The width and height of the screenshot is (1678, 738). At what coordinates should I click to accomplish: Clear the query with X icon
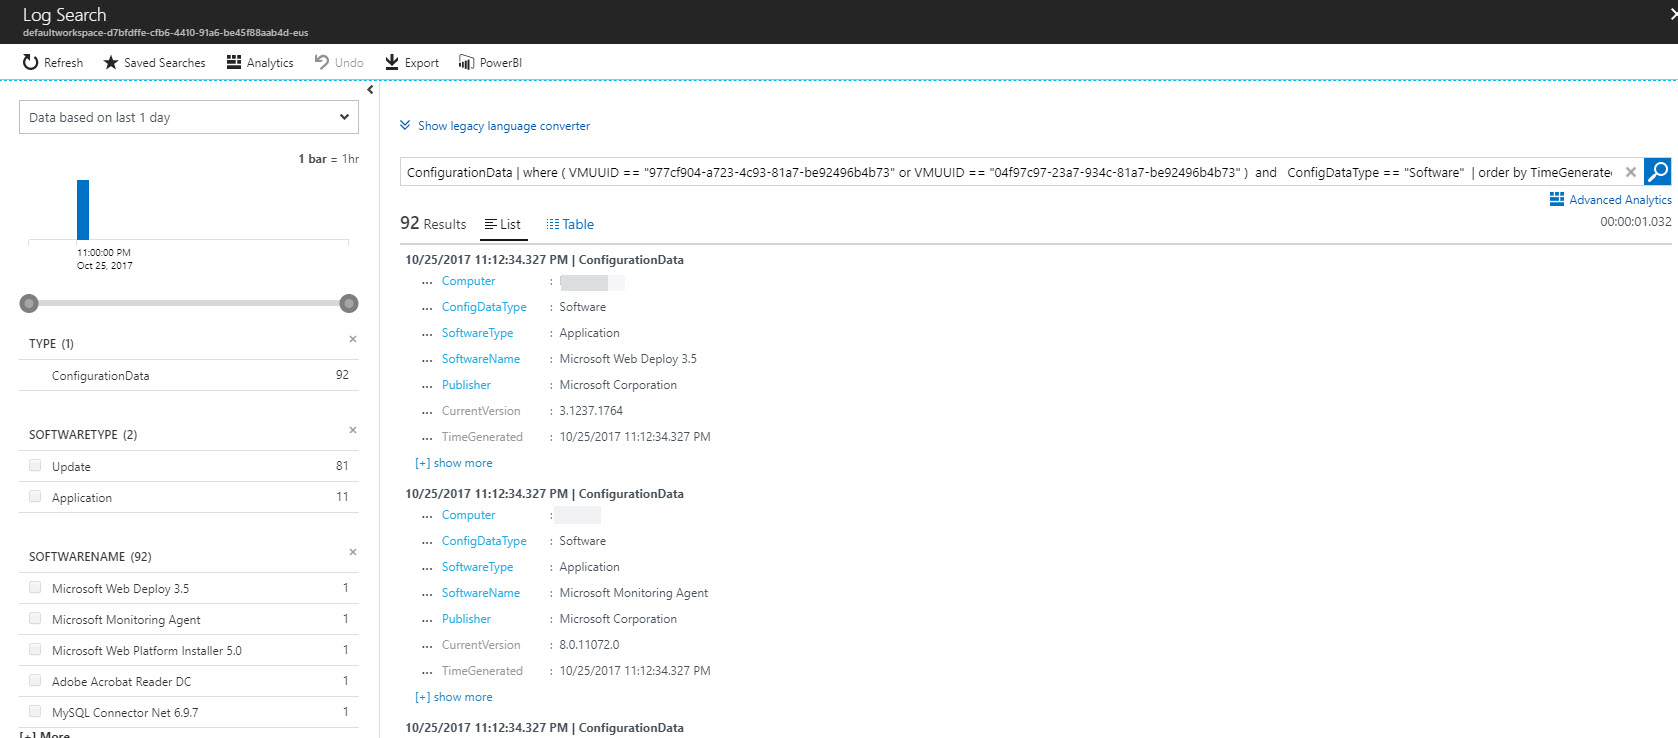[1631, 172]
